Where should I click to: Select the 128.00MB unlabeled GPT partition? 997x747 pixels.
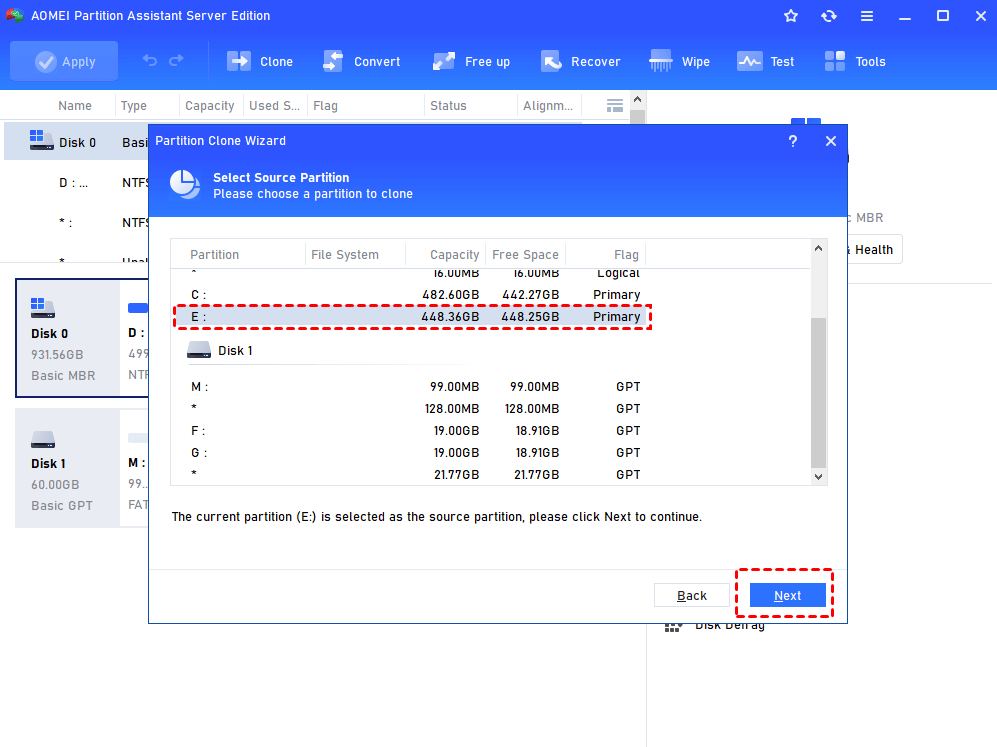[x=412, y=409]
